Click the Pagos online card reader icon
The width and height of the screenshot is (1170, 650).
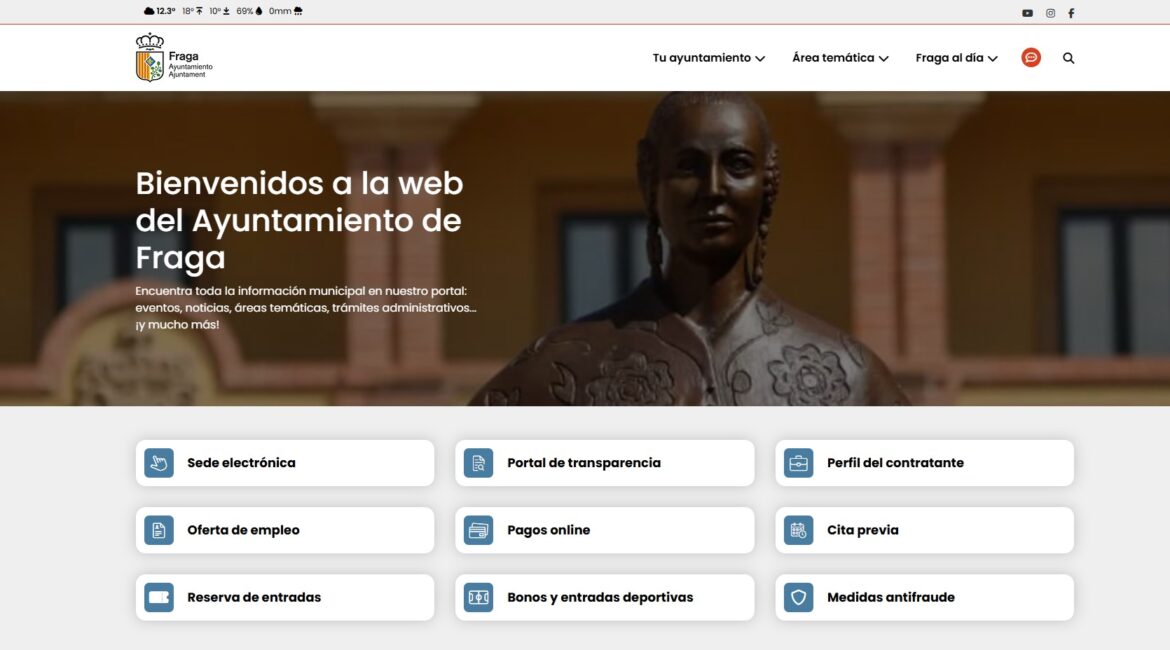pyautogui.click(x=478, y=529)
